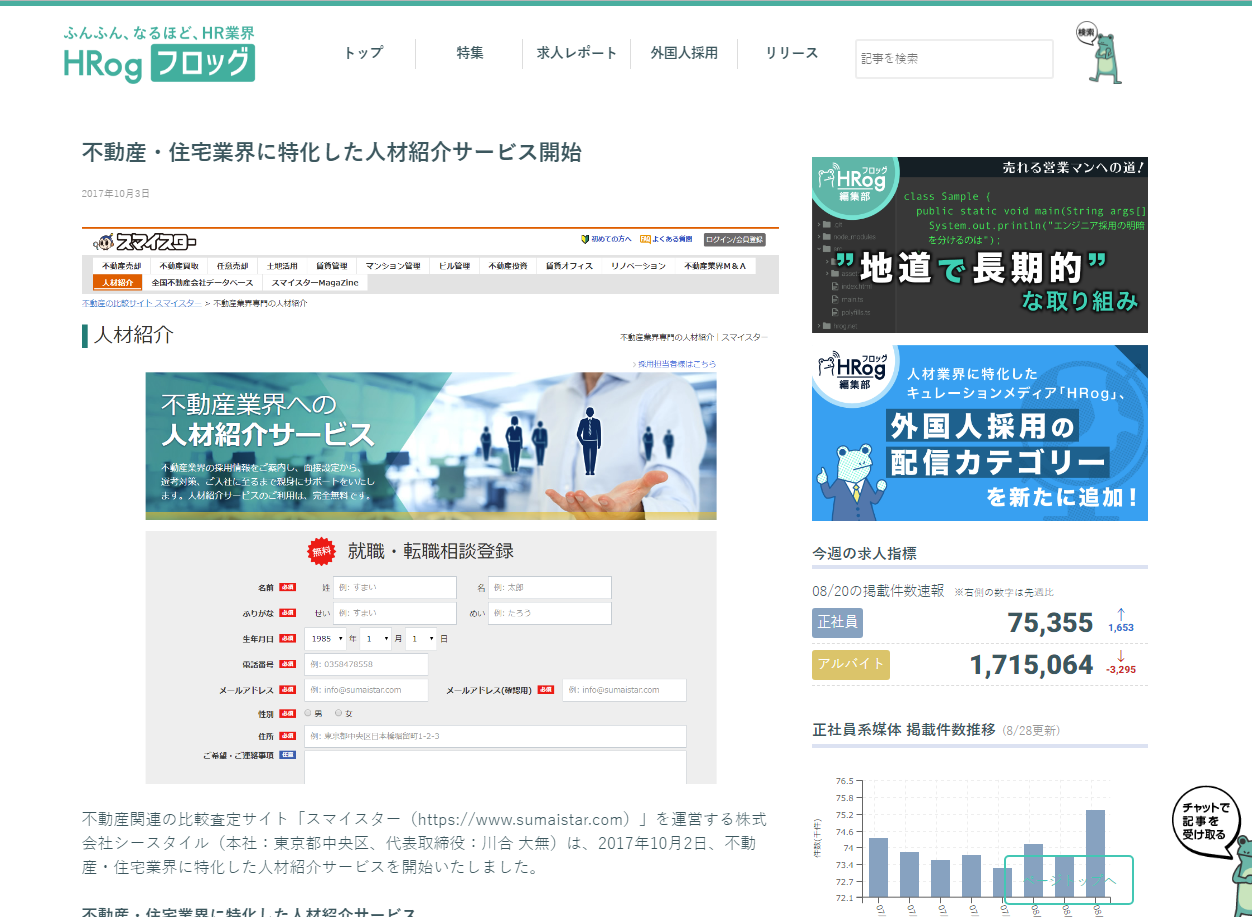Click the スマイスター logo in the article screenshot
This screenshot has width=1252, height=917.
tap(146, 241)
